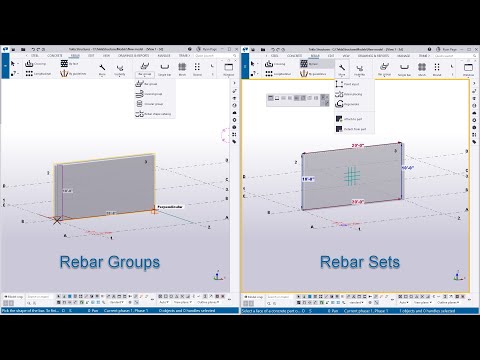Click Single bar tool in right window

click(404, 69)
